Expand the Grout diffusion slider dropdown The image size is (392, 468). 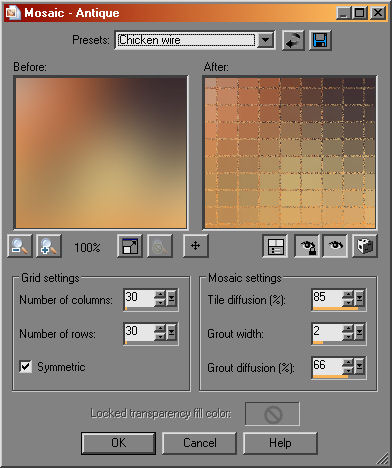(x=359, y=366)
